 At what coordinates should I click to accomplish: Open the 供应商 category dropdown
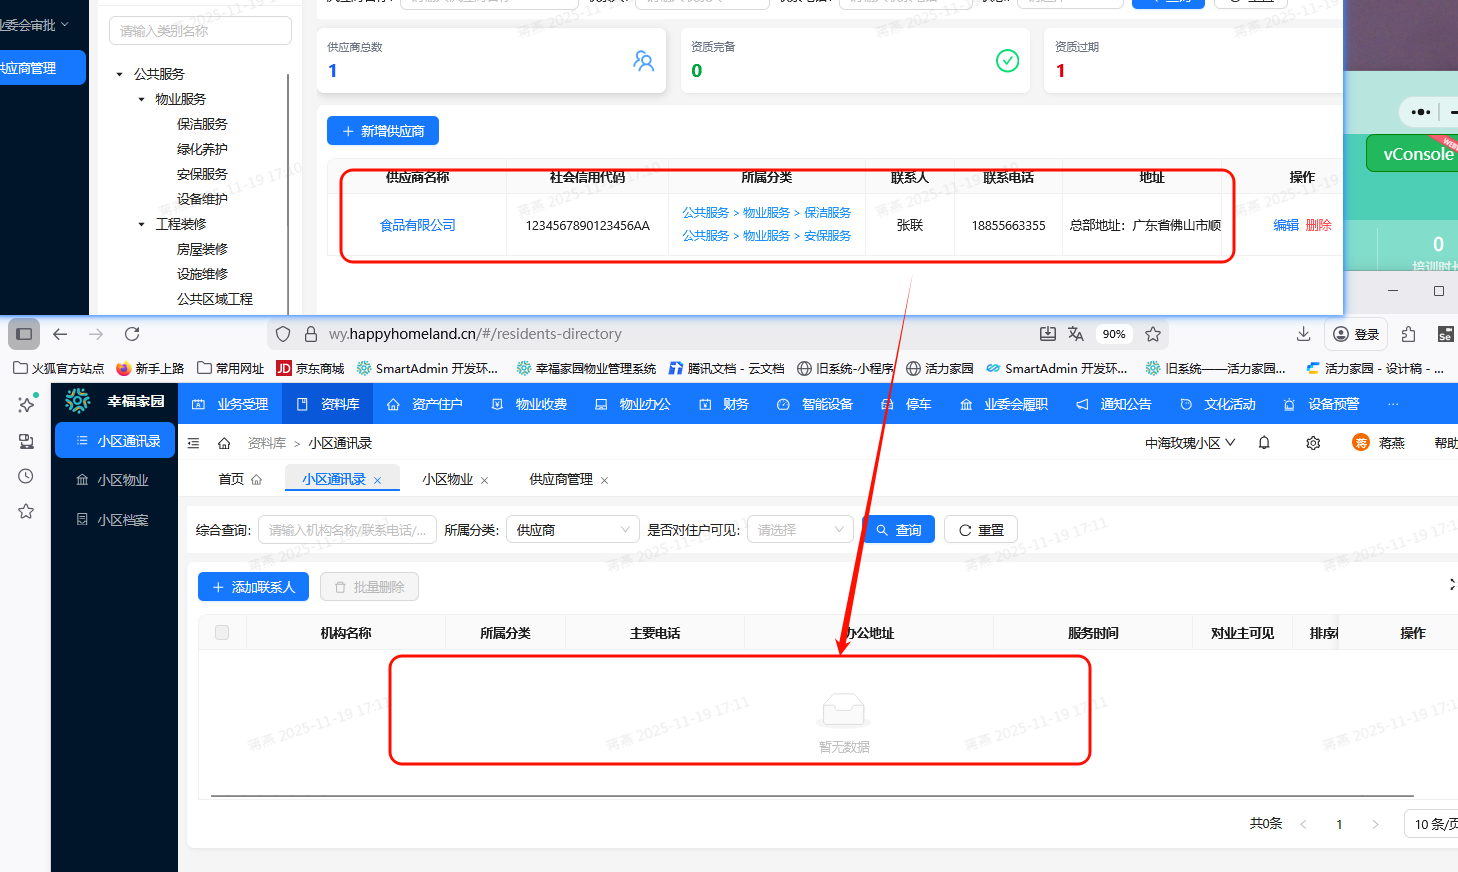click(572, 529)
